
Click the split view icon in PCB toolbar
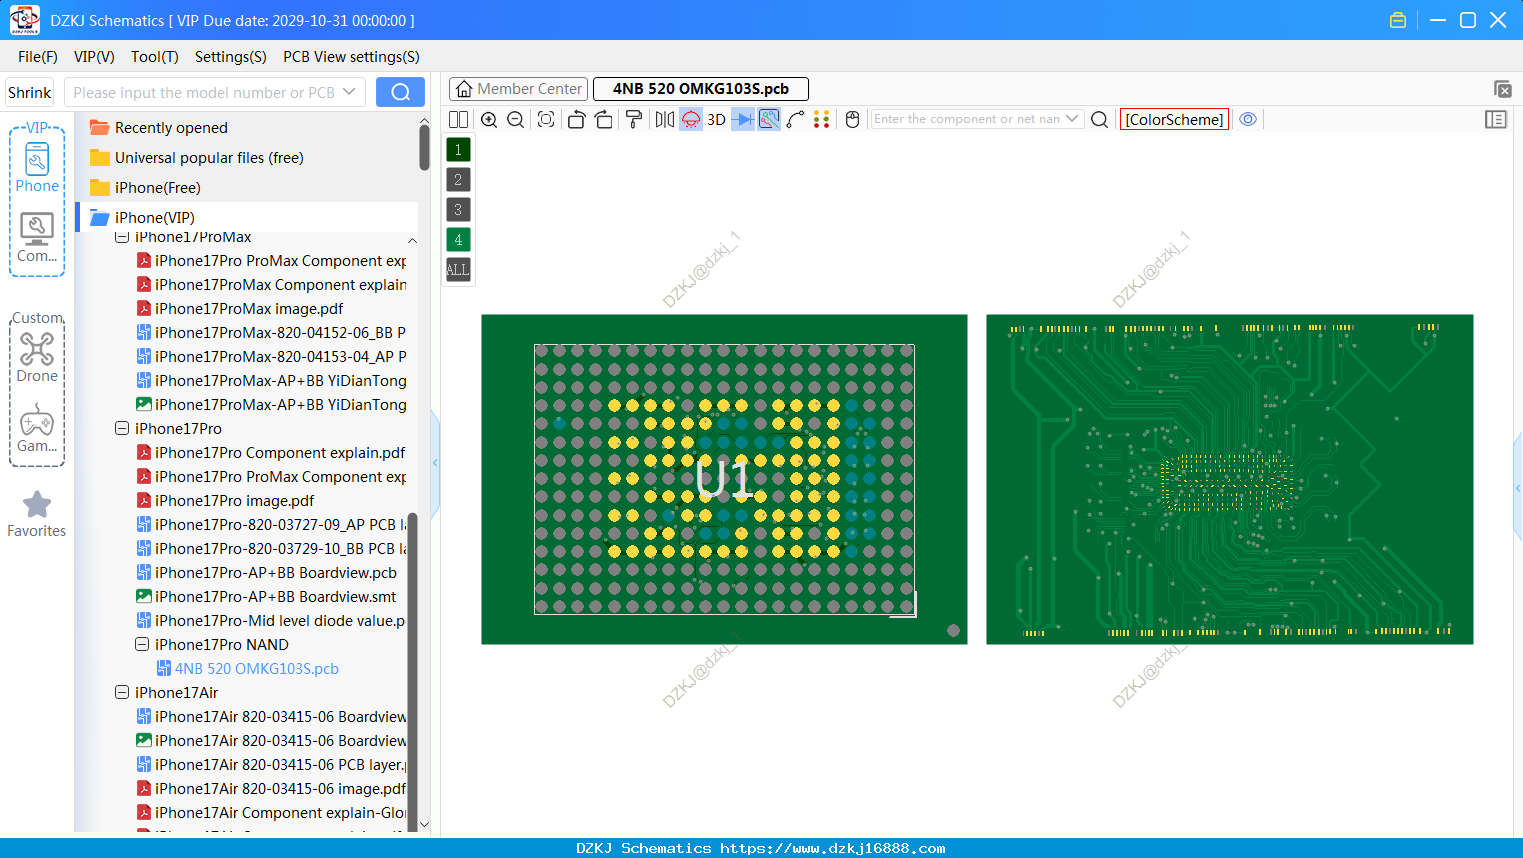(458, 119)
